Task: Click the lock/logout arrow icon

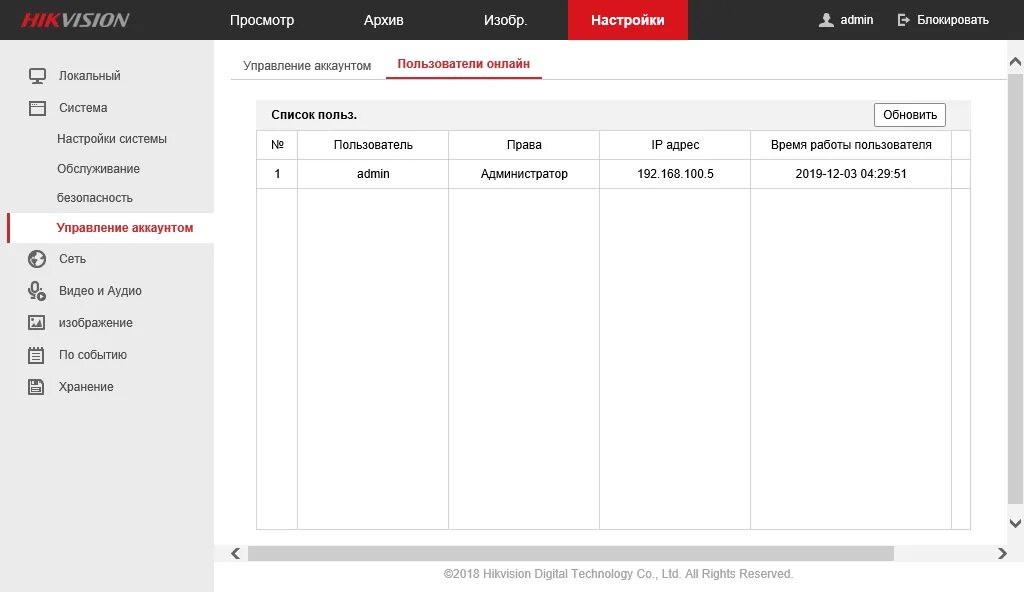Action: (x=903, y=20)
